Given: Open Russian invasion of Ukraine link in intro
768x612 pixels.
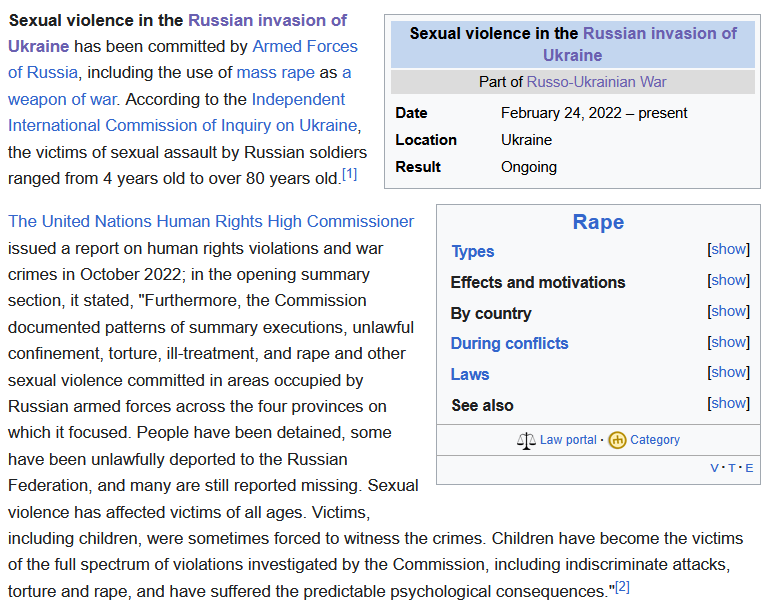Looking at the screenshot, I should pos(267,21).
